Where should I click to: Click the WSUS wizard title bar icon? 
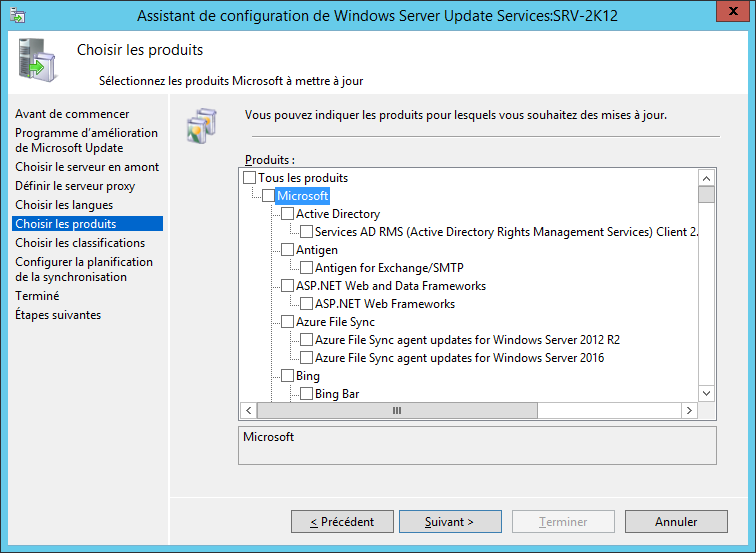[x=18, y=15]
